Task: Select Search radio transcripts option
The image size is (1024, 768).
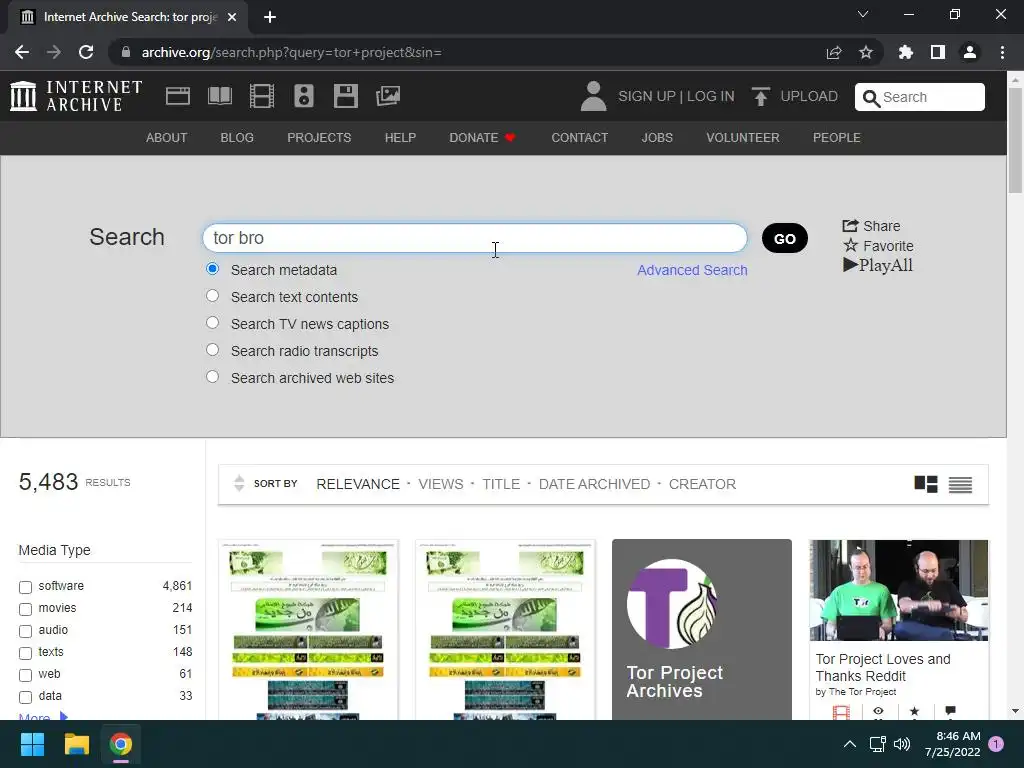Action: pos(212,349)
